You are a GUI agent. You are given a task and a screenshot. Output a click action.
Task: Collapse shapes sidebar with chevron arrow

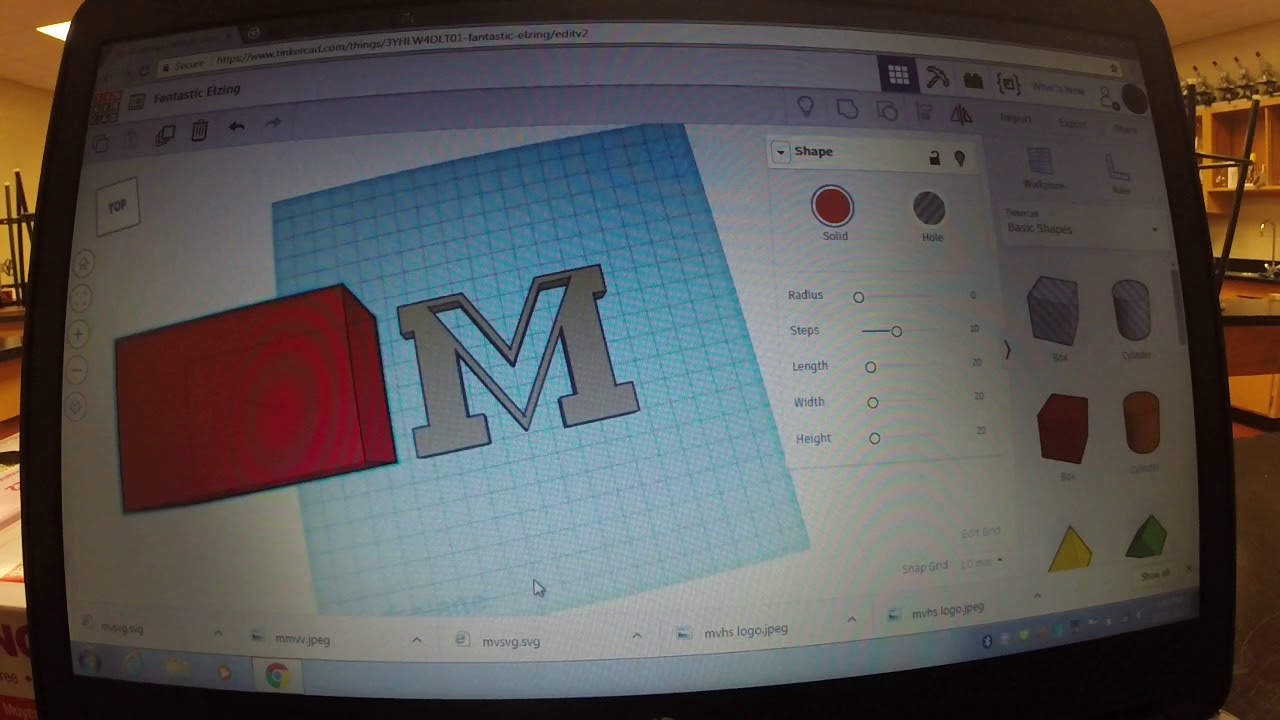tap(1007, 350)
